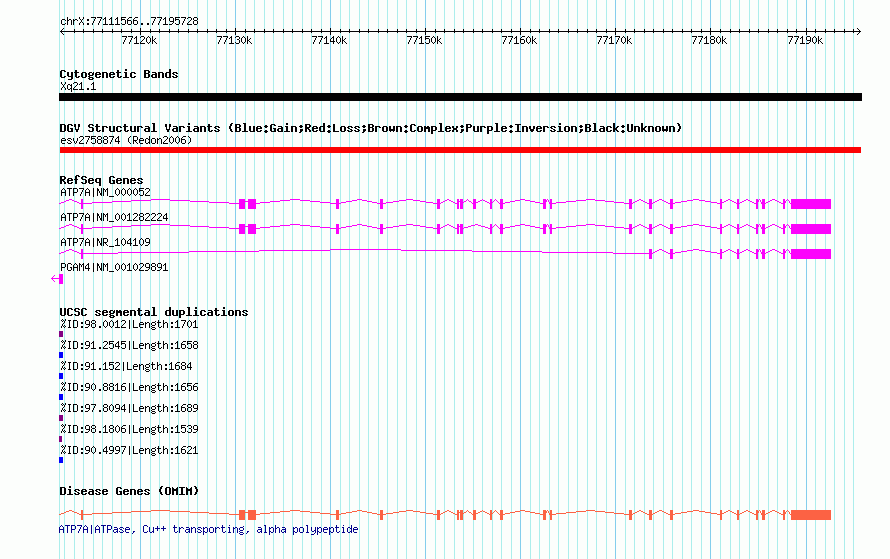Click the orange OMIM ATP7A terminal exon block
This screenshot has height=559, width=890.
pyautogui.click(x=811, y=515)
